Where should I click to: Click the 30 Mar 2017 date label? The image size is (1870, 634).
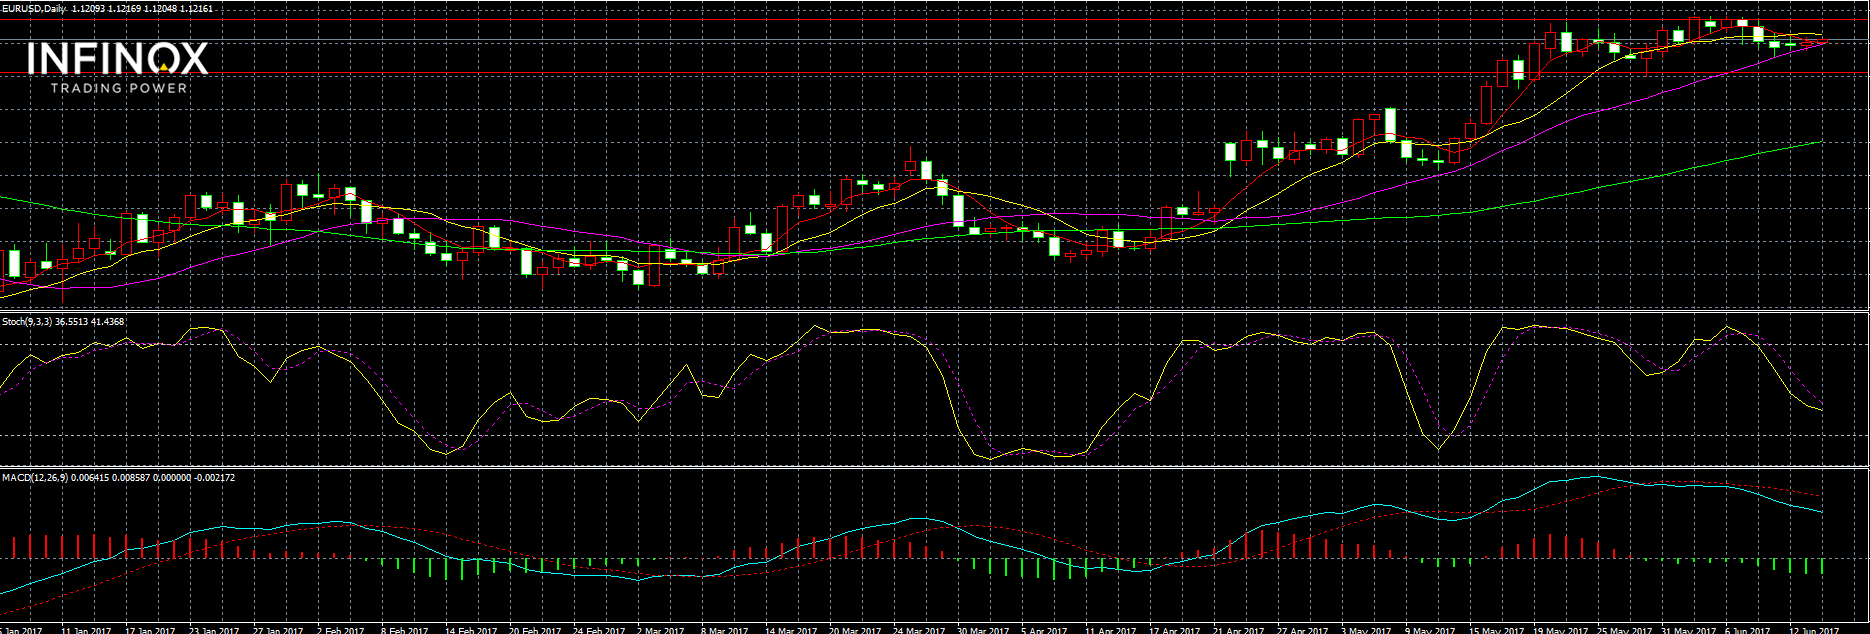click(982, 630)
